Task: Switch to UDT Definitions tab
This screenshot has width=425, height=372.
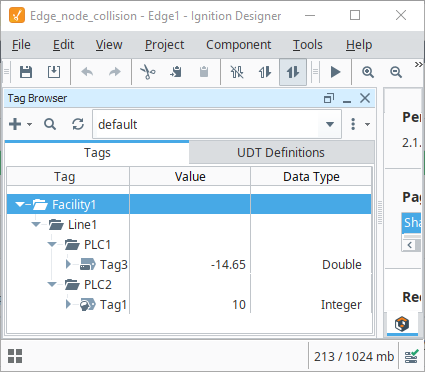Action: coord(281,152)
